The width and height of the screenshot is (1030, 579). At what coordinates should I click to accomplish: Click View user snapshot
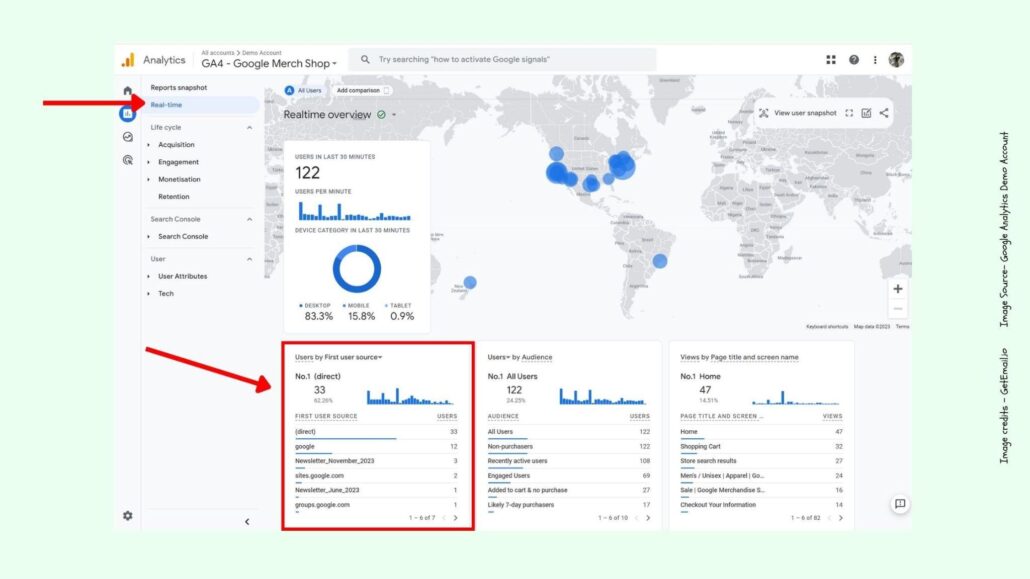tap(798, 113)
